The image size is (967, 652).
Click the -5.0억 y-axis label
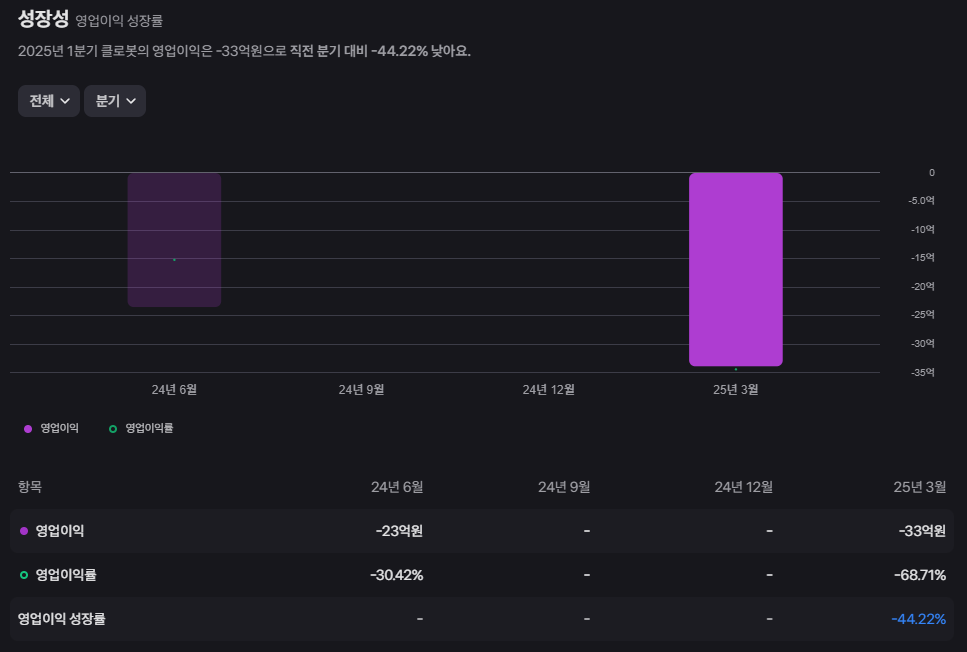[x=921, y=200]
